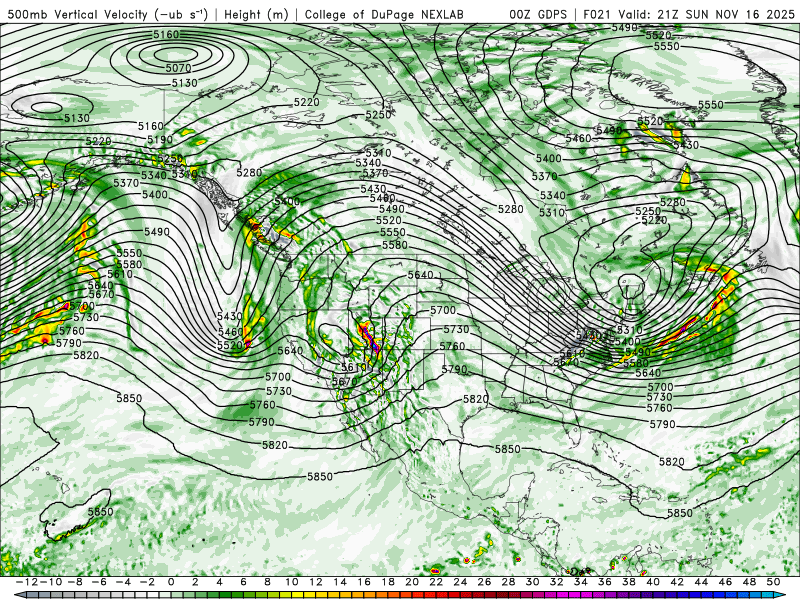Click the colorbar scale label 26
The height and width of the screenshot is (600, 800).
(484, 582)
